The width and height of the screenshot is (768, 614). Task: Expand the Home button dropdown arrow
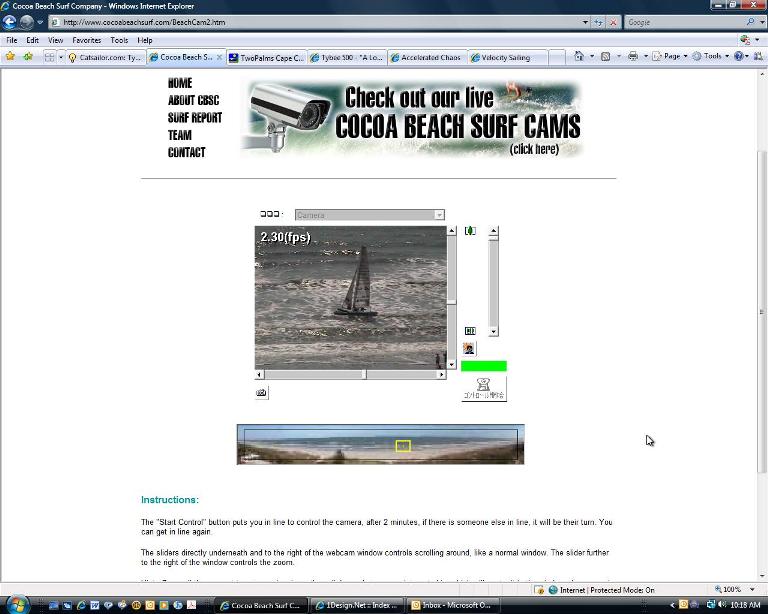click(592, 56)
